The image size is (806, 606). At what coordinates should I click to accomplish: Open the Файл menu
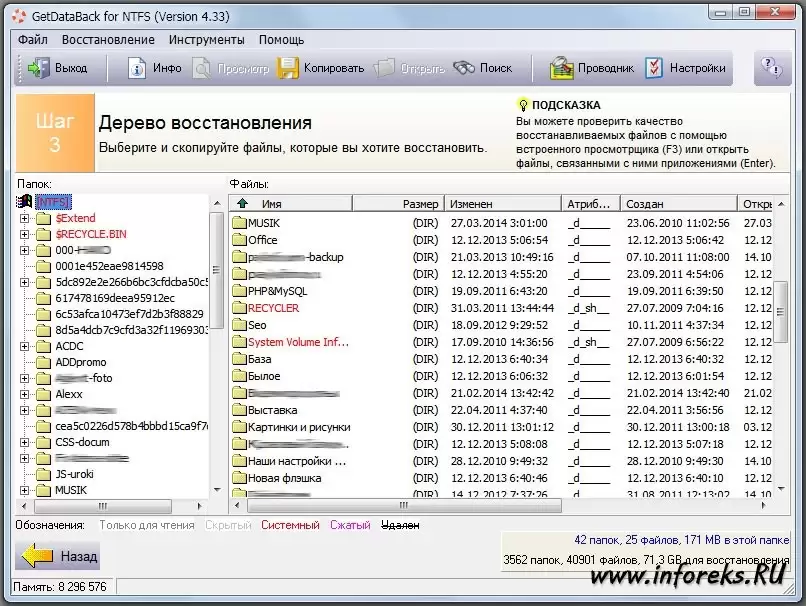tap(33, 40)
